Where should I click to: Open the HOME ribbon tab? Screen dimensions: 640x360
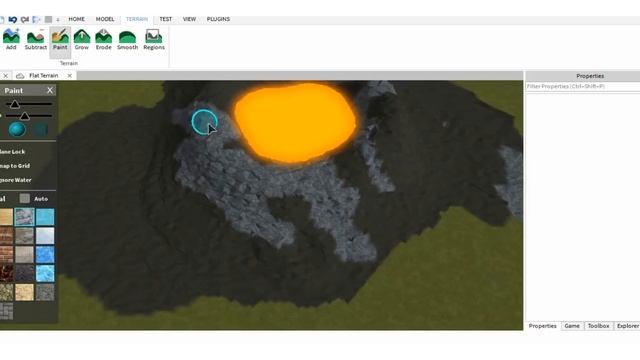coord(76,19)
